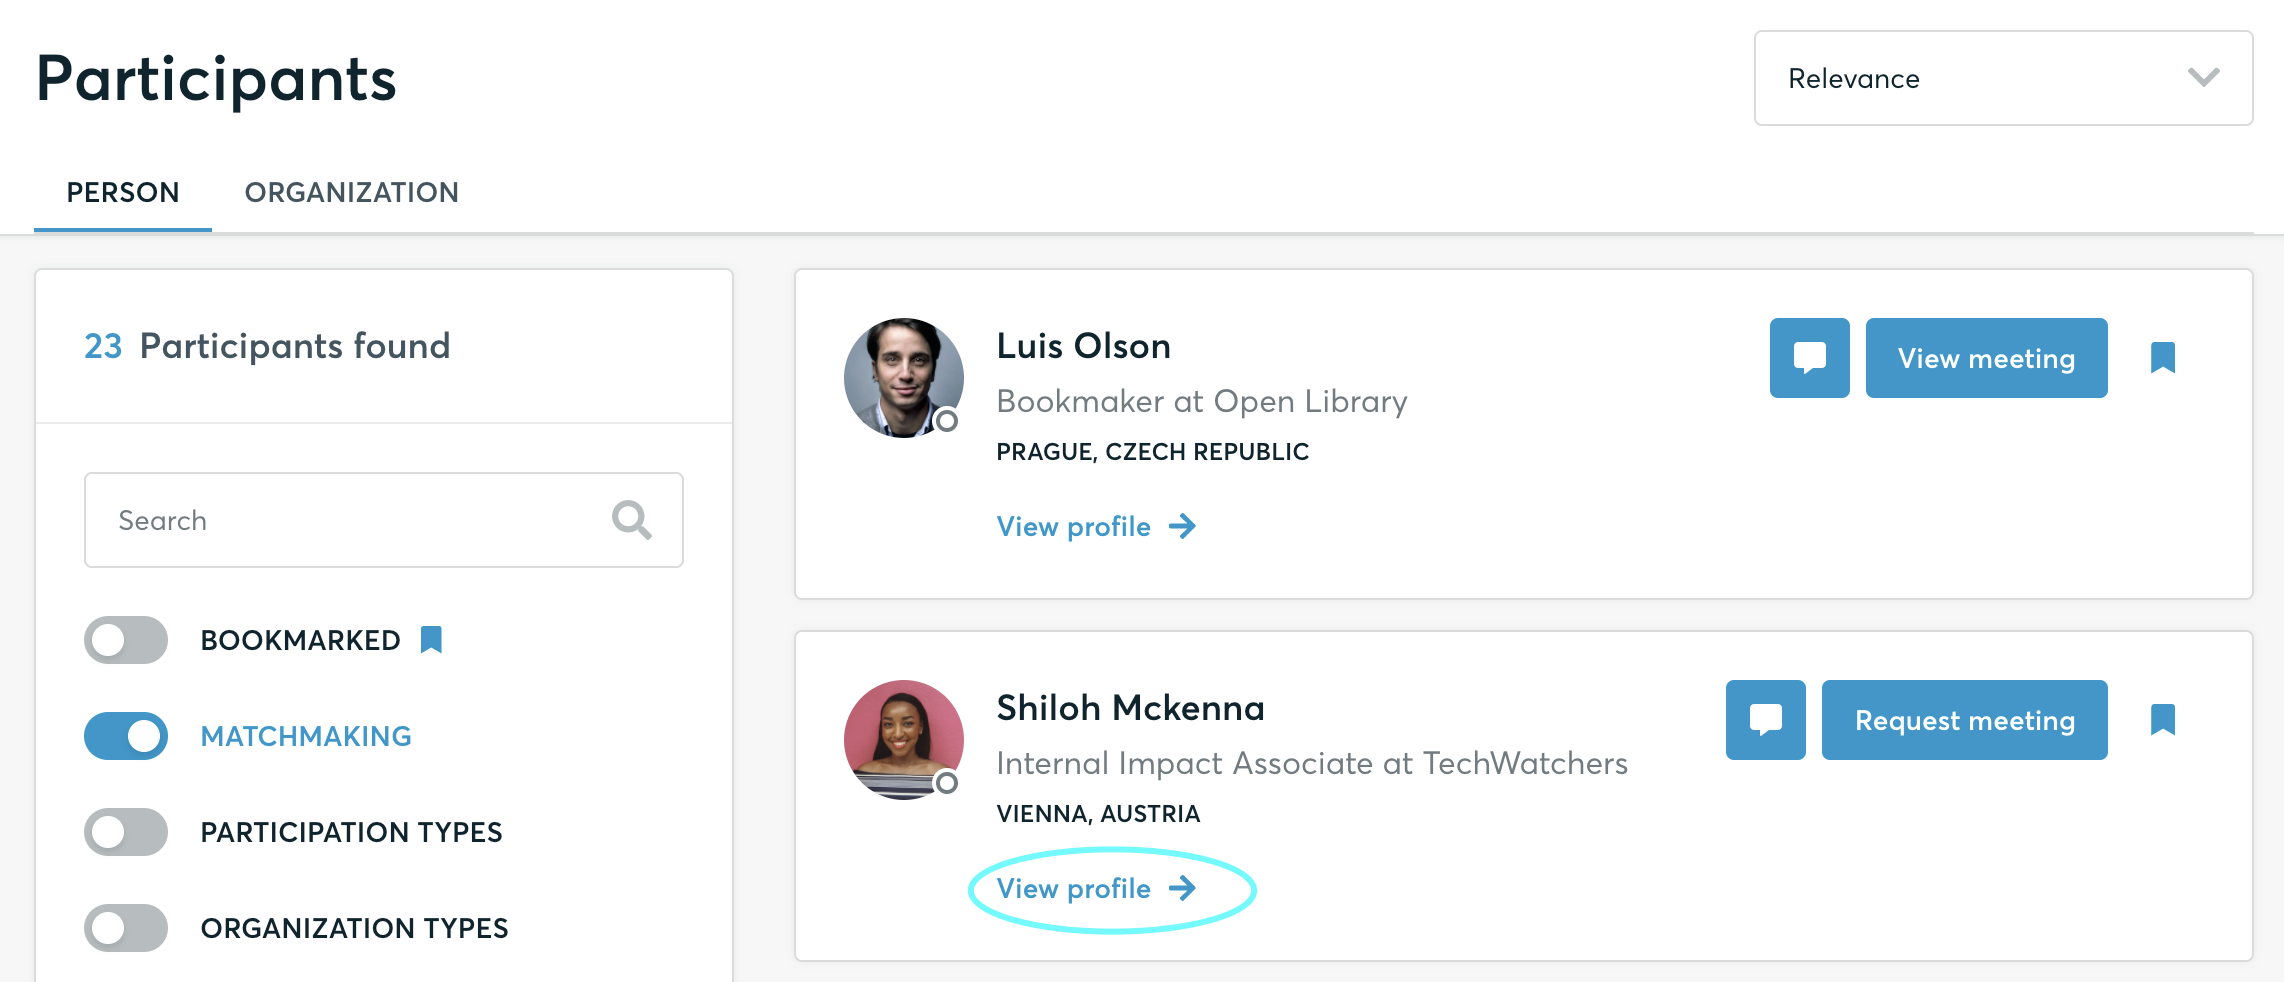Turn on Organization Types toggle
Image resolution: width=2284 pixels, height=982 pixels.
(126, 928)
